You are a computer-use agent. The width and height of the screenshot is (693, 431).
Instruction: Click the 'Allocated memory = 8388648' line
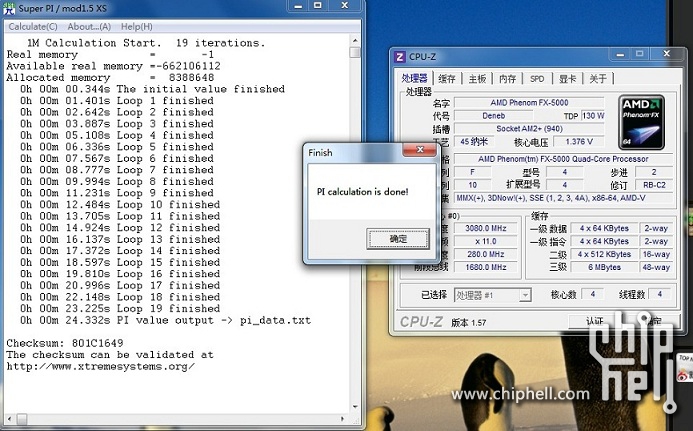[x=110, y=77]
